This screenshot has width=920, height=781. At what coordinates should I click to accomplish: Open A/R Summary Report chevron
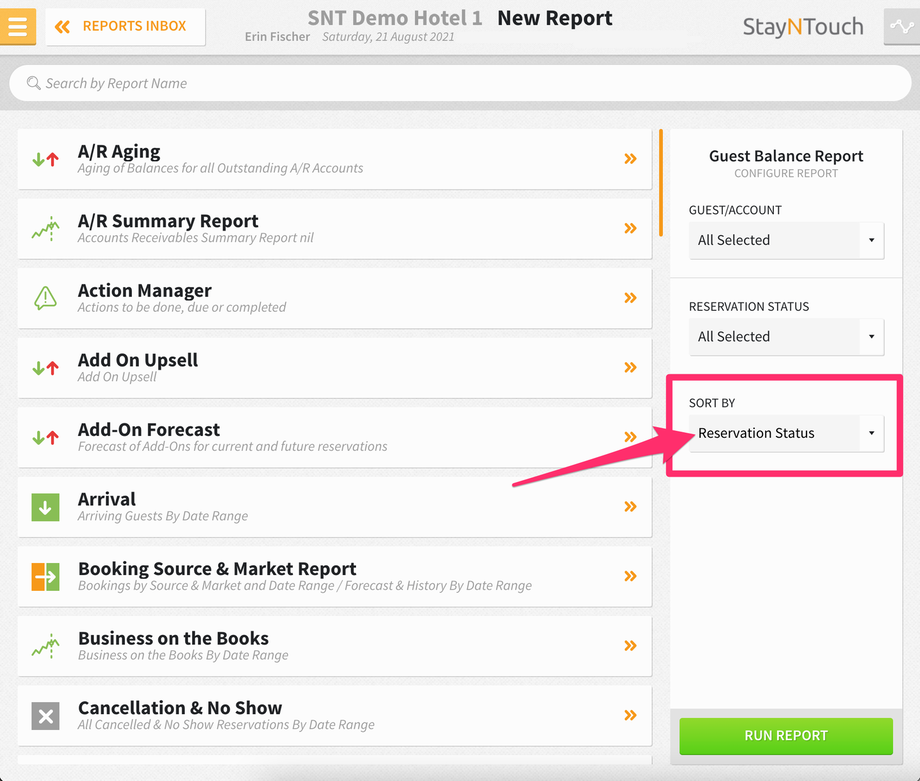click(x=630, y=228)
